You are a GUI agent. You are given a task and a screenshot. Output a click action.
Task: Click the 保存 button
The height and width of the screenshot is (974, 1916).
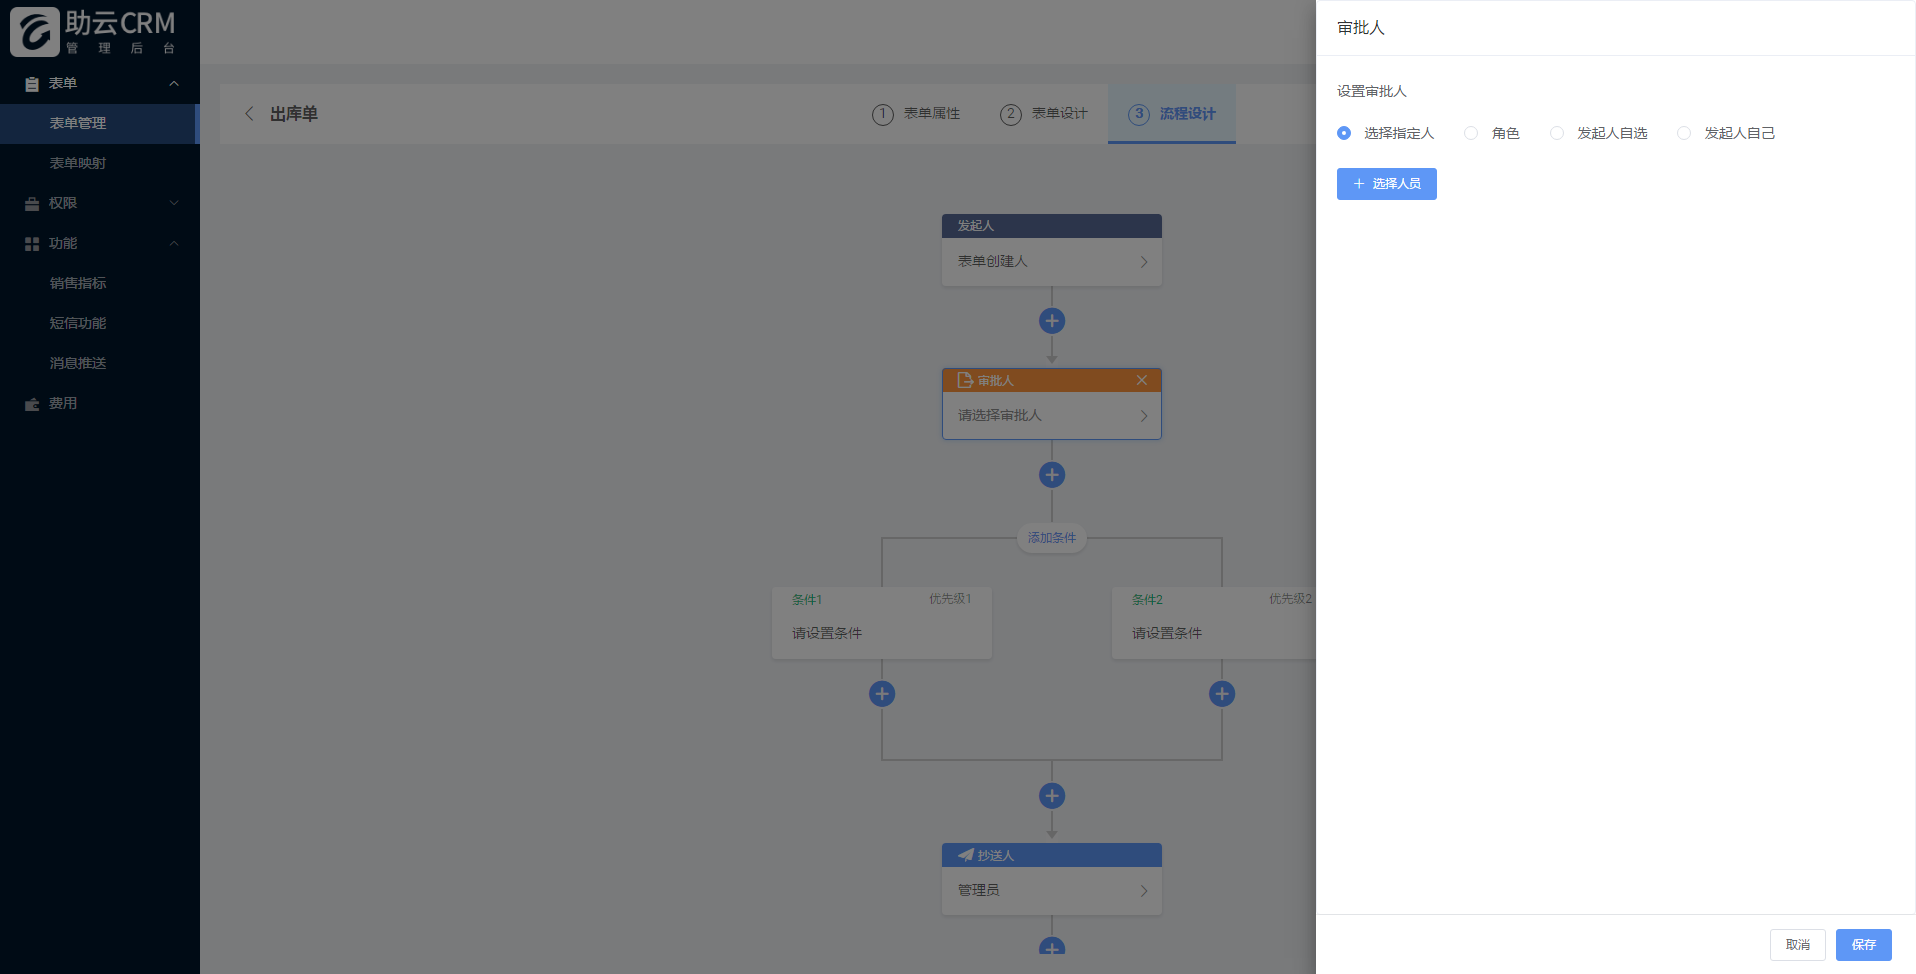tap(1863, 945)
